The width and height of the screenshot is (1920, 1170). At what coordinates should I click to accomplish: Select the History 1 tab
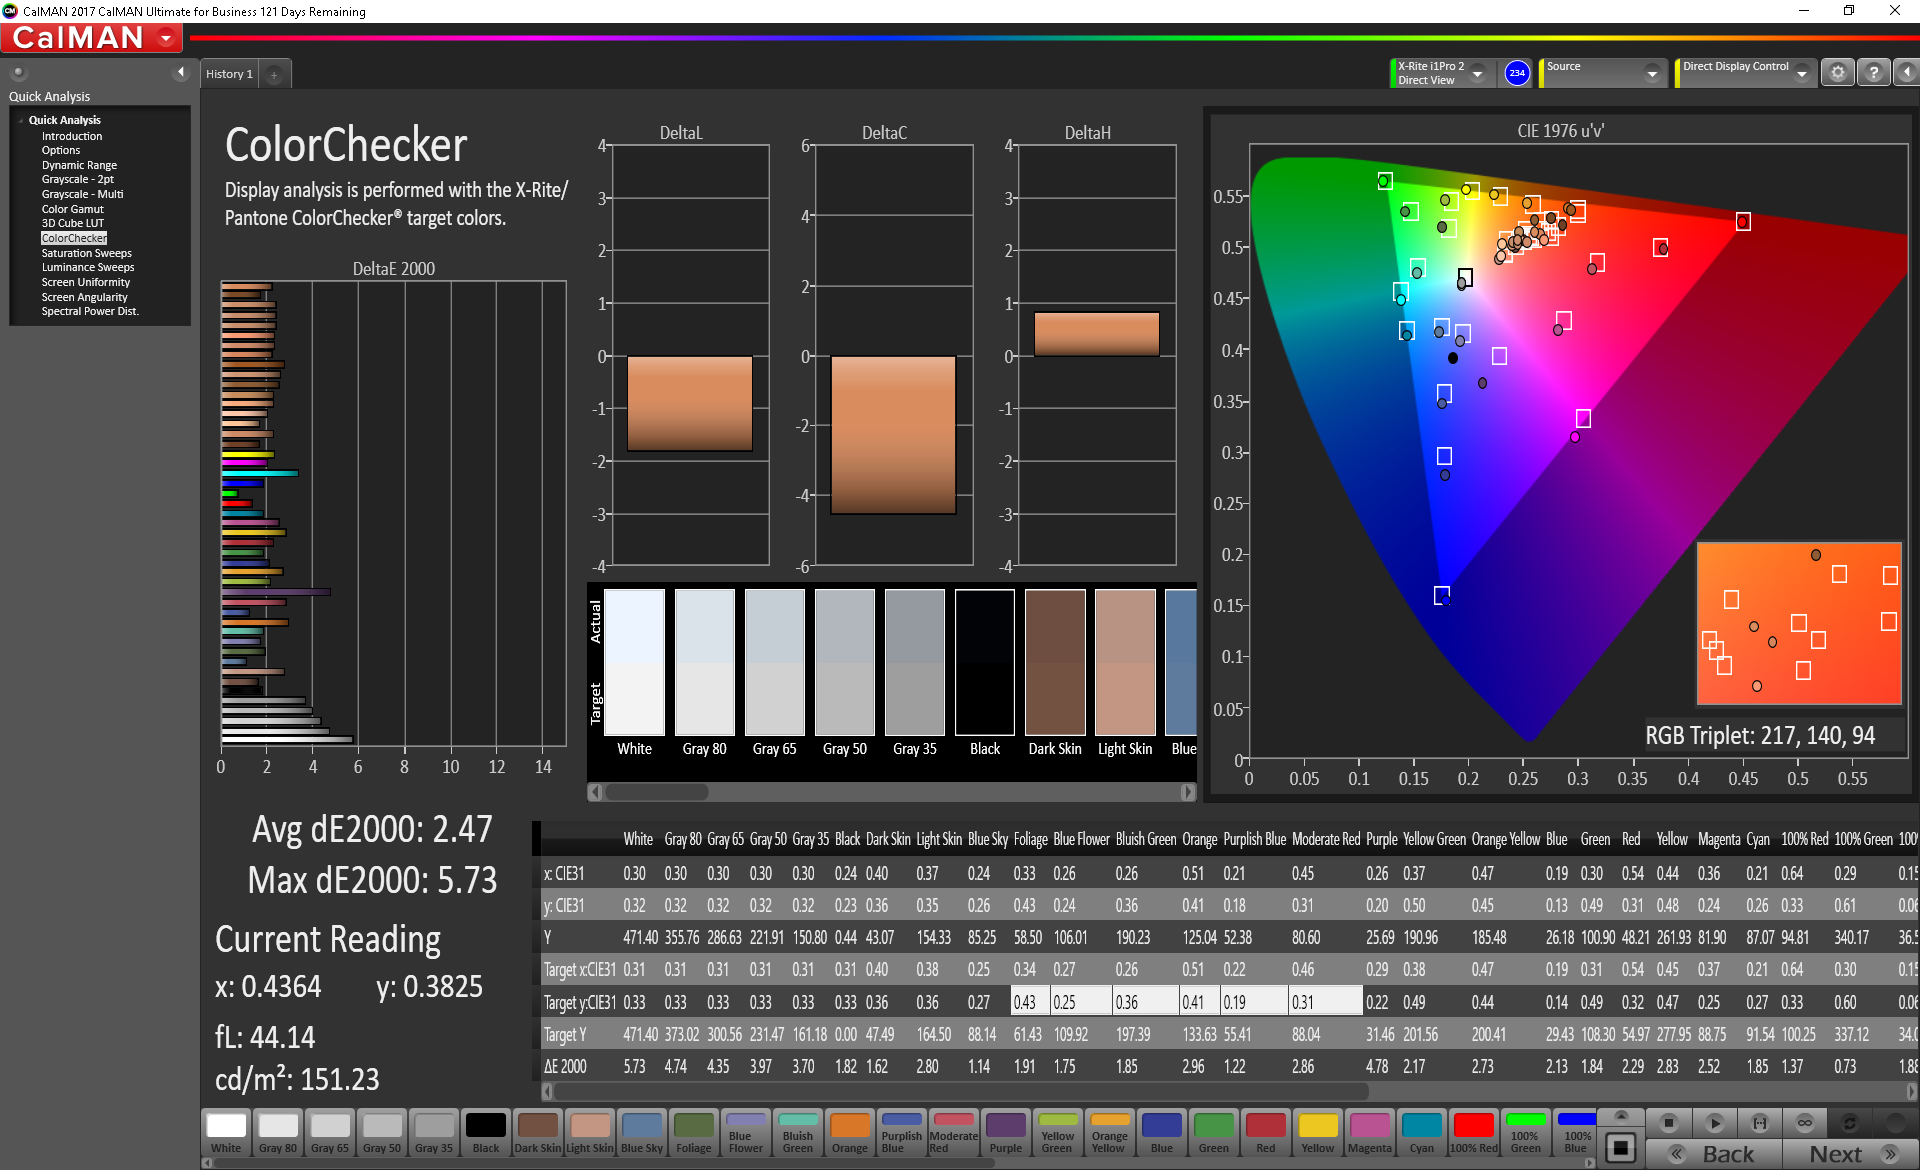tap(229, 74)
